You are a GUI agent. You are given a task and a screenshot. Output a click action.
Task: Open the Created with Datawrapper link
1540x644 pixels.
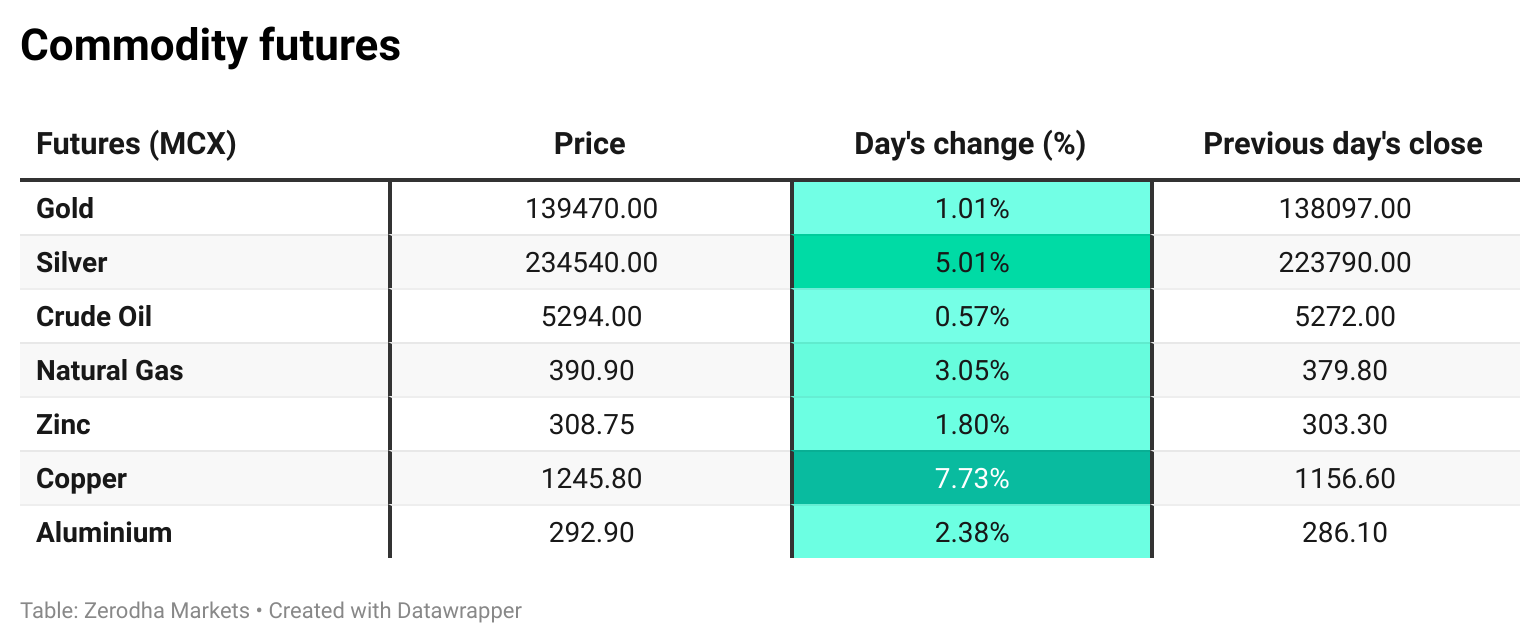click(395, 610)
